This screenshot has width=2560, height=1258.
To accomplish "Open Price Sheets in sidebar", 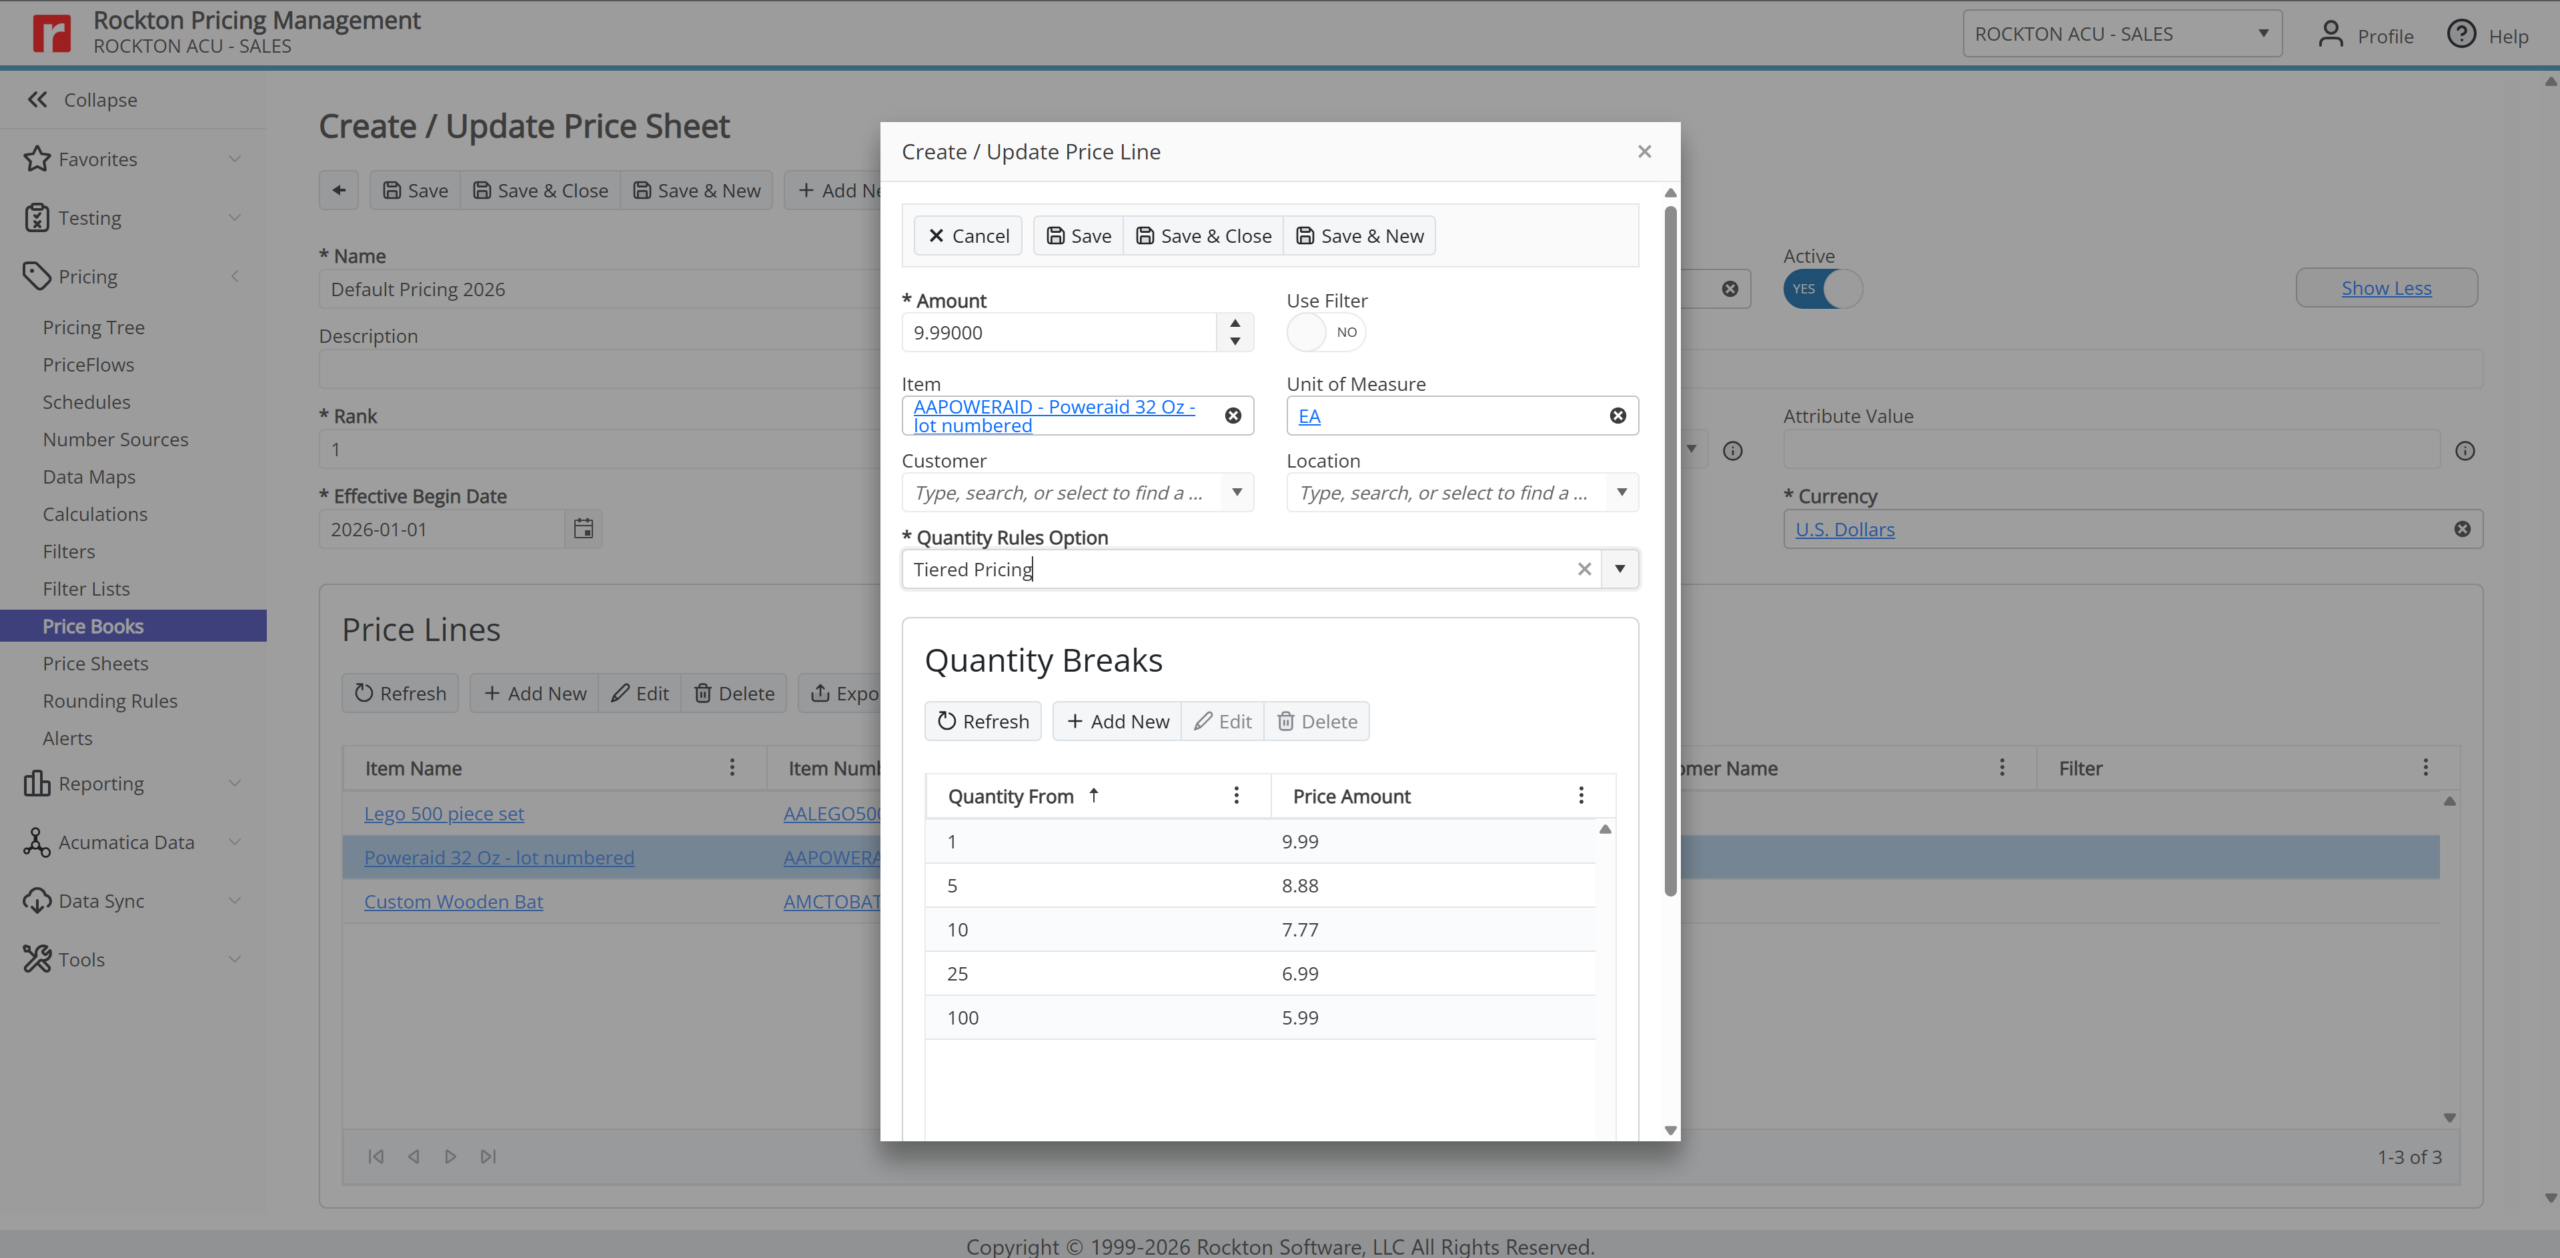I will click(x=95, y=663).
